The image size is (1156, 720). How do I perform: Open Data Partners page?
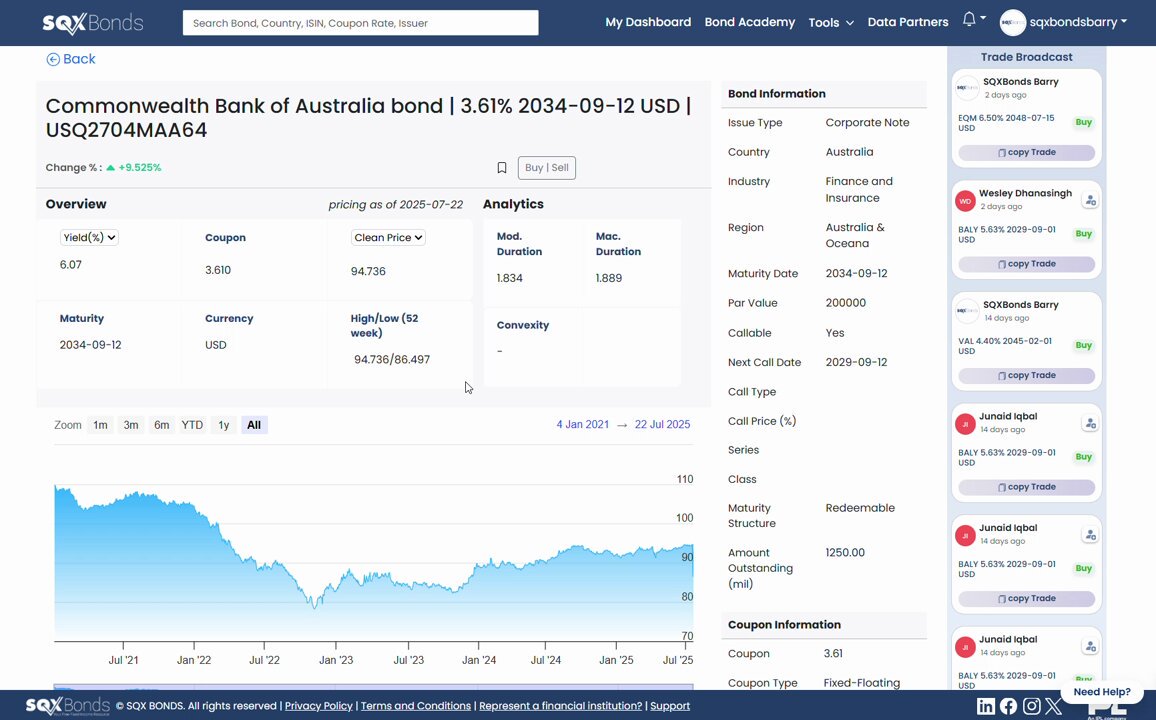tap(908, 22)
